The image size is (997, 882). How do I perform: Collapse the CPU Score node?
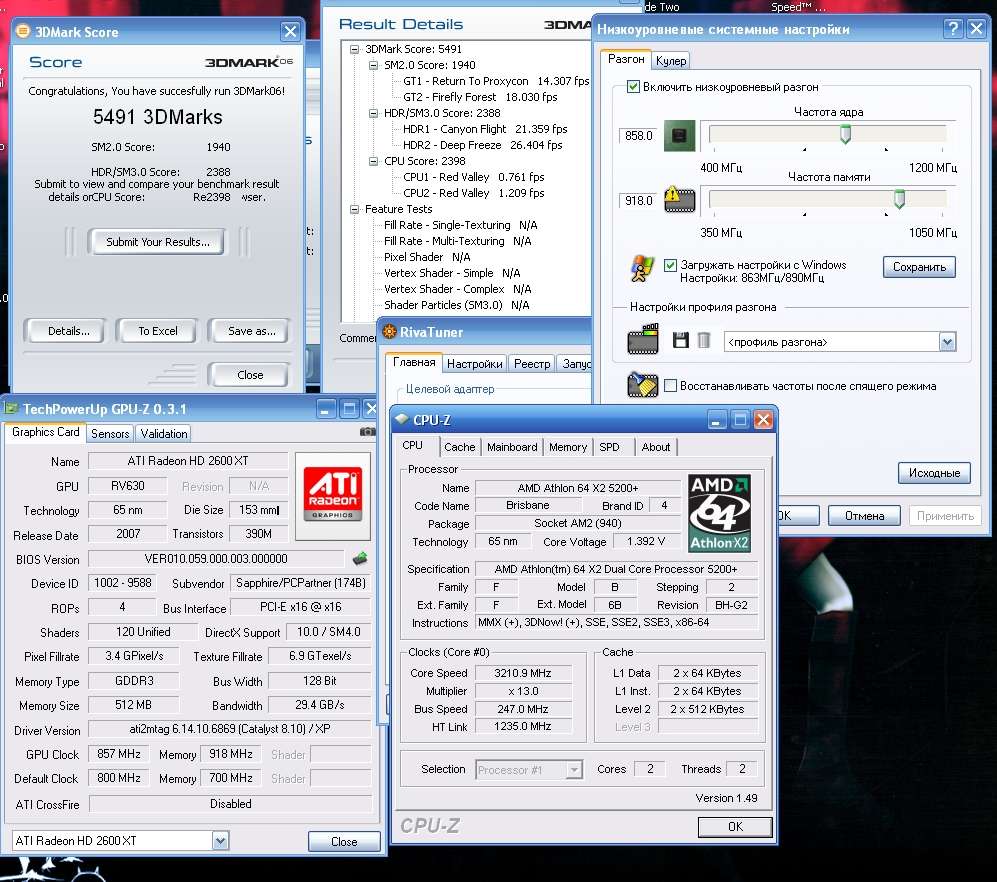(373, 161)
